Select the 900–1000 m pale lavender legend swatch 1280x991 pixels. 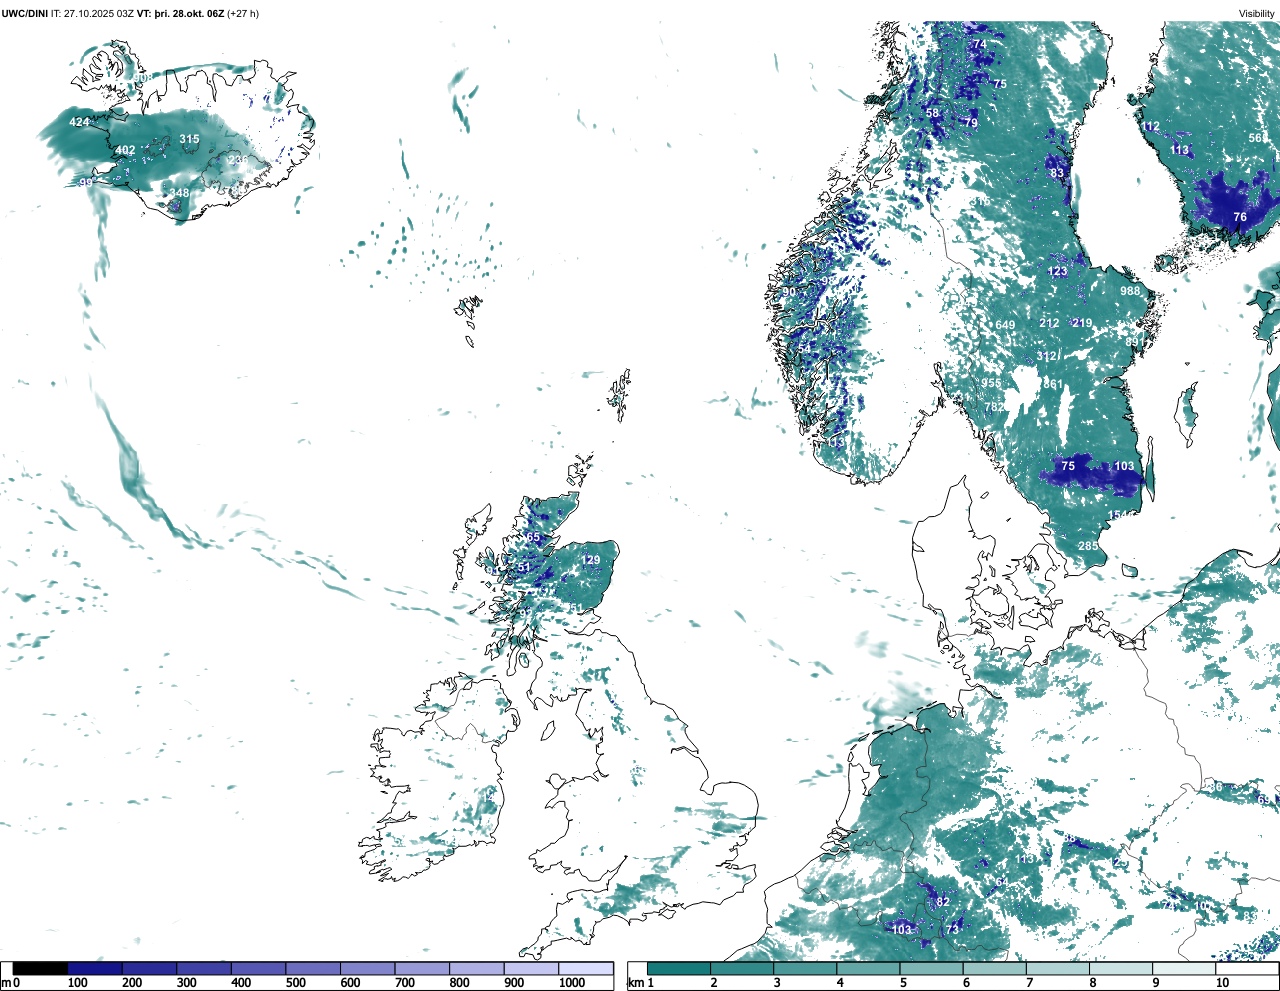531,969
